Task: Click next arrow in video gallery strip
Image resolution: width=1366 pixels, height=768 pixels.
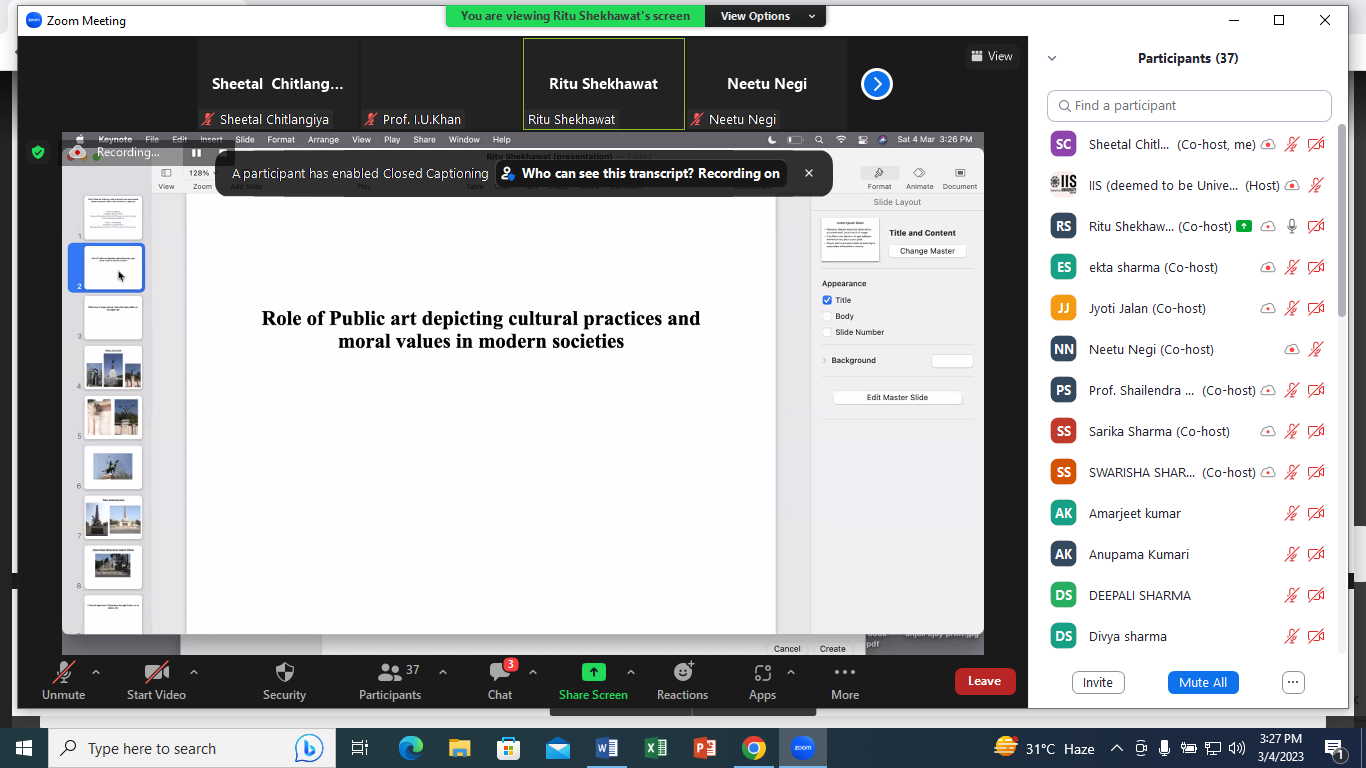Action: coord(877,85)
